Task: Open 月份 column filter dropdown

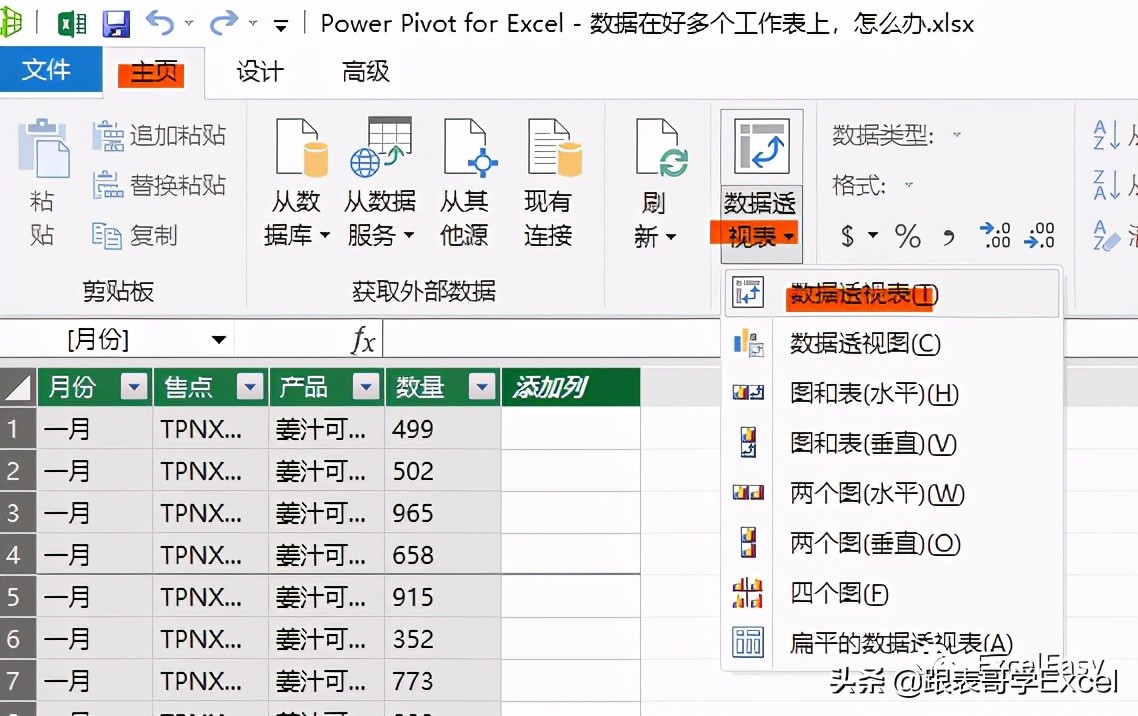Action: click(x=134, y=387)
